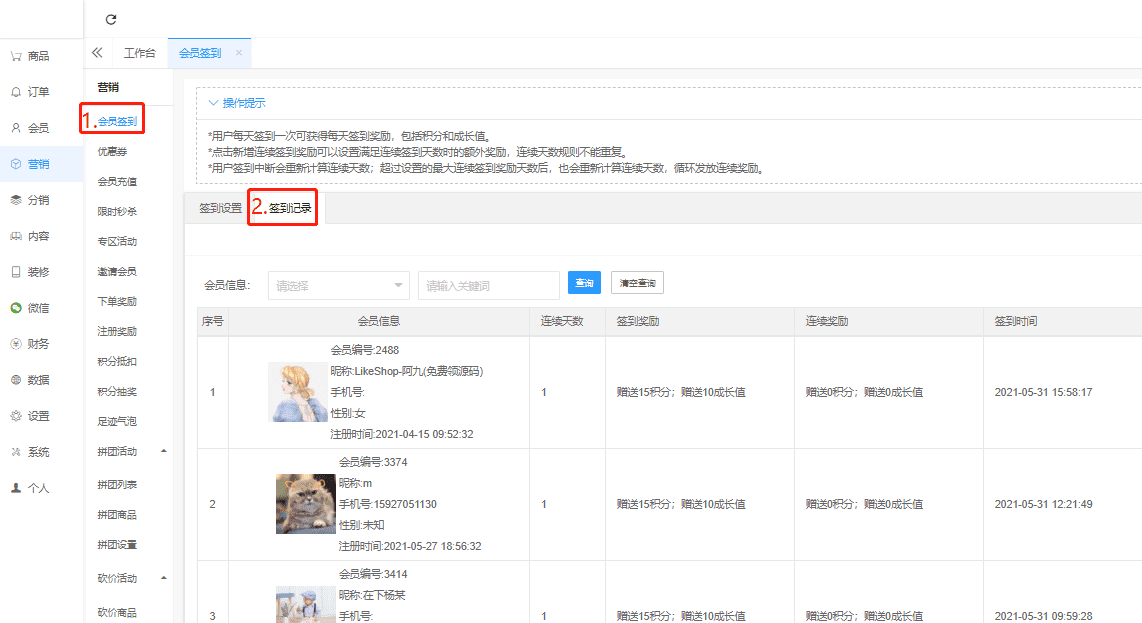
Task: Click the cat avatar thumbnail of member 3374
Action: click(305, 504)
